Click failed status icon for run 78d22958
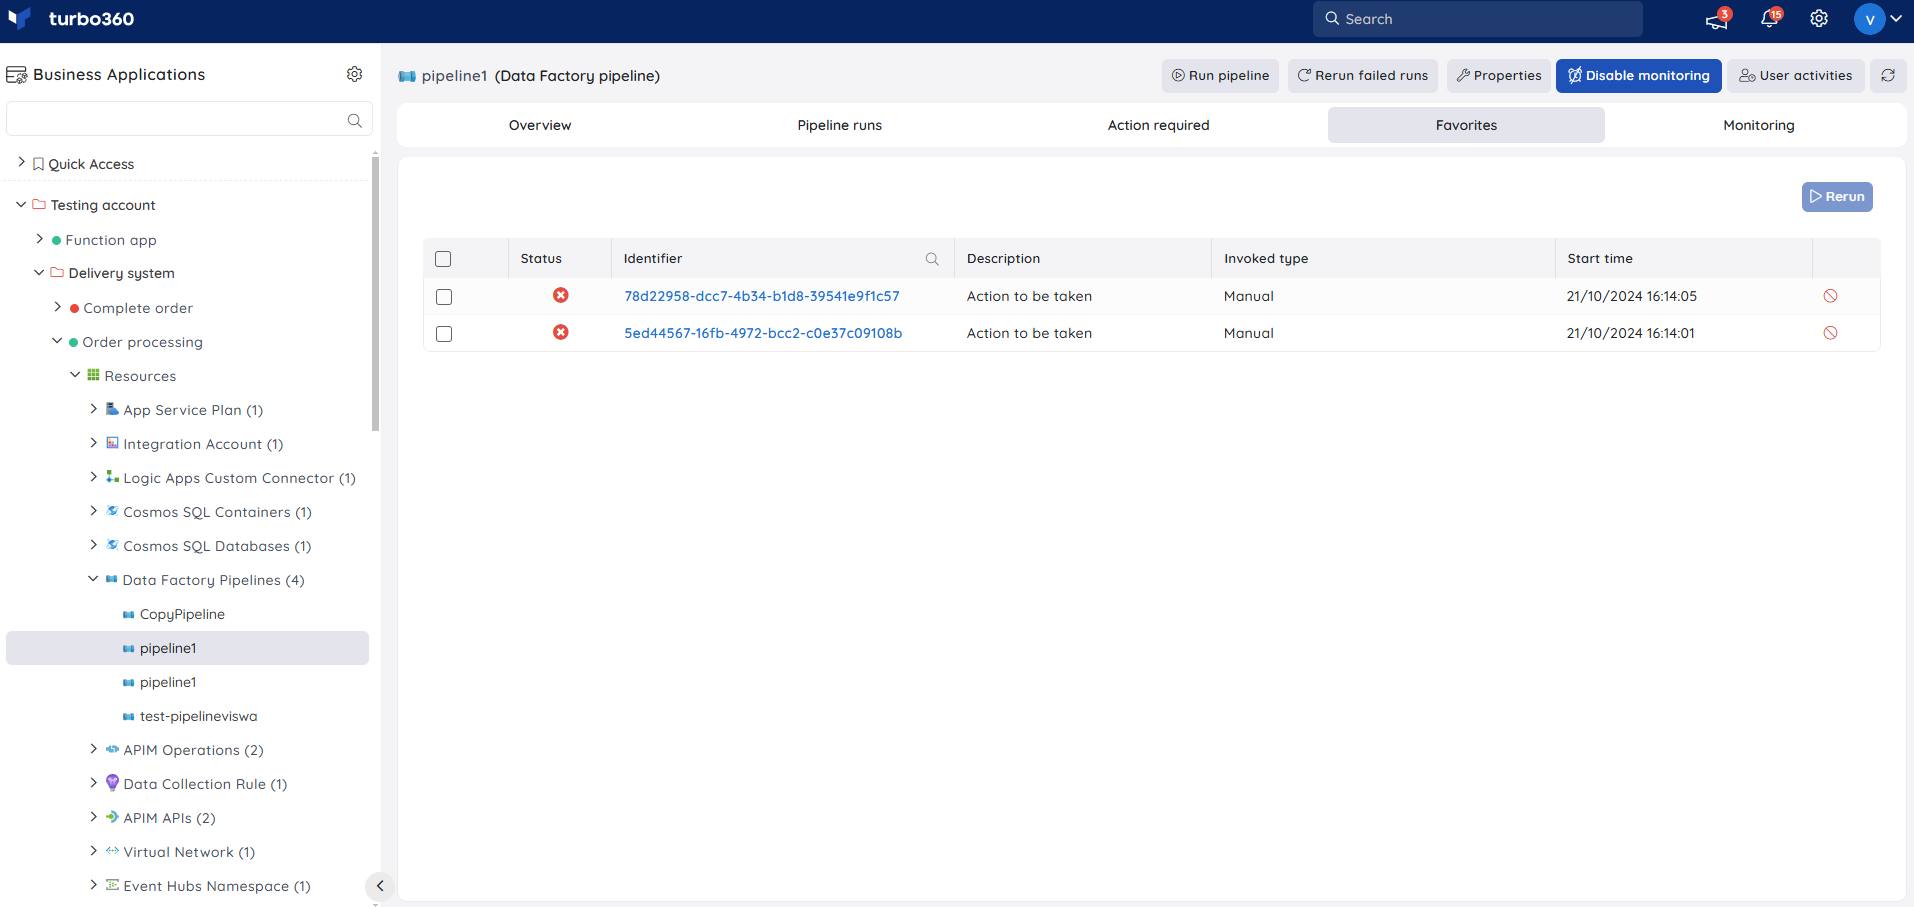1914x907 pixels. point(561,295)
